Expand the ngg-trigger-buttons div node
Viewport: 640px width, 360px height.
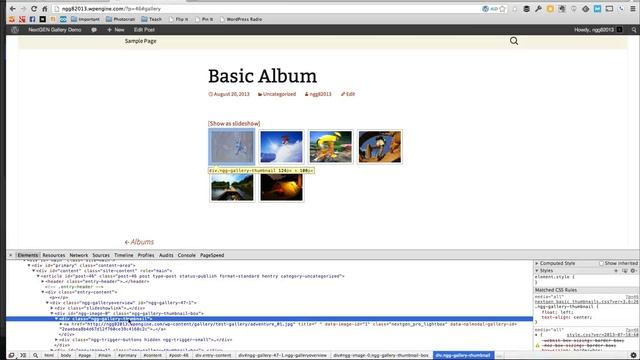[x=56, y=340]
